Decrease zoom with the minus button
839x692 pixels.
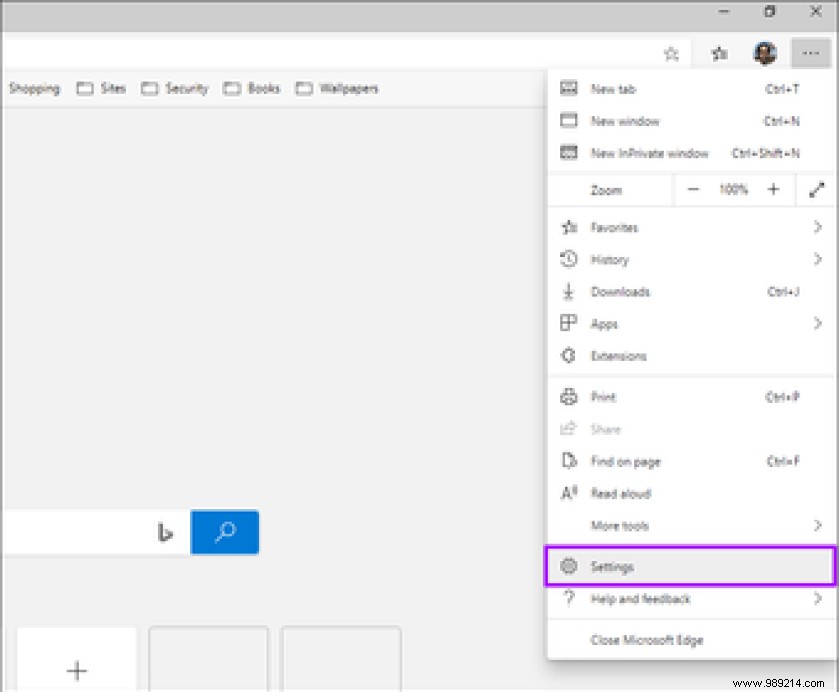pyautogui.click(x=693, y=189)
